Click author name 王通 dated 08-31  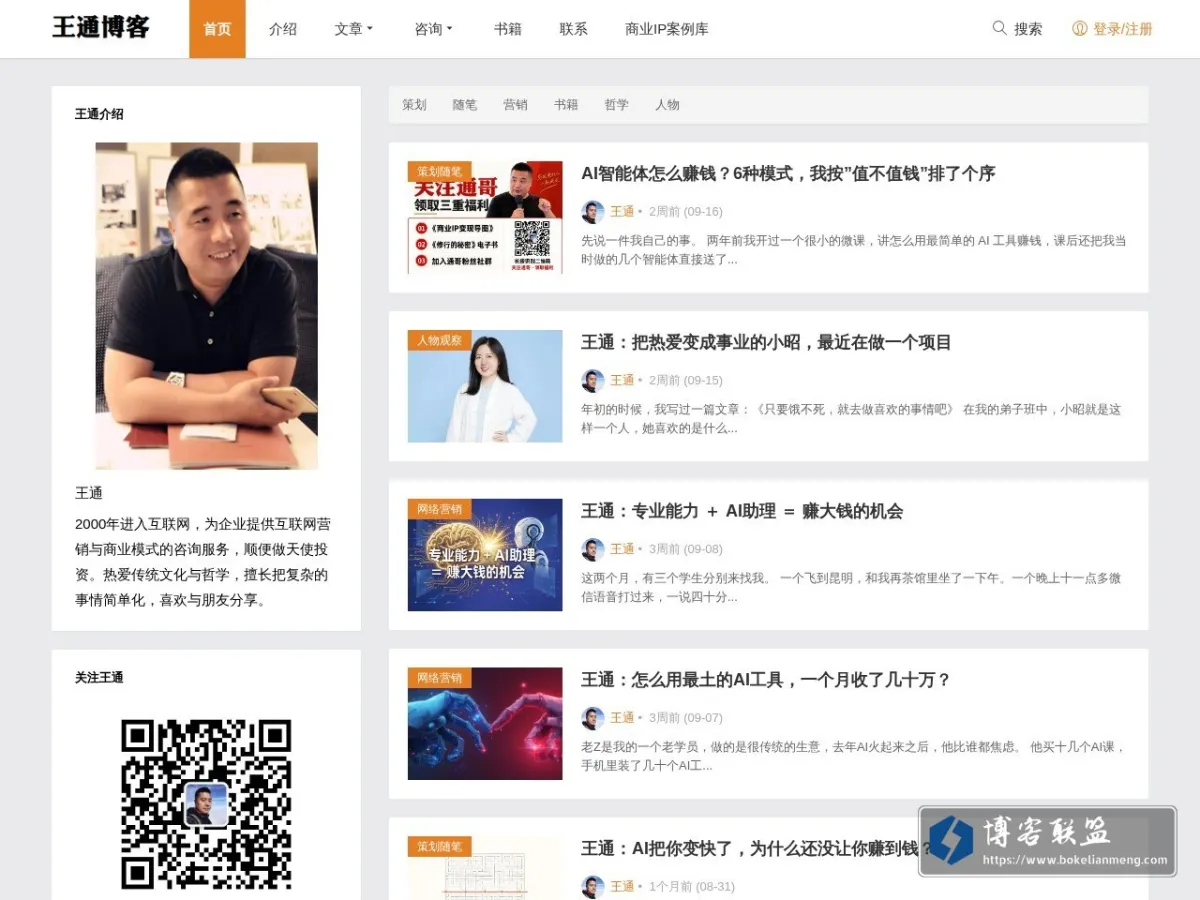pyautogui.click(x=622, y=886)
